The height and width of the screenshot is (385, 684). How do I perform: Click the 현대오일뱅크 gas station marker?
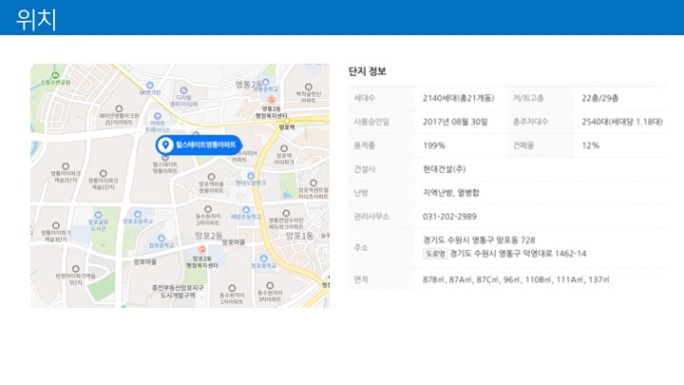click(x=250, y=176)
